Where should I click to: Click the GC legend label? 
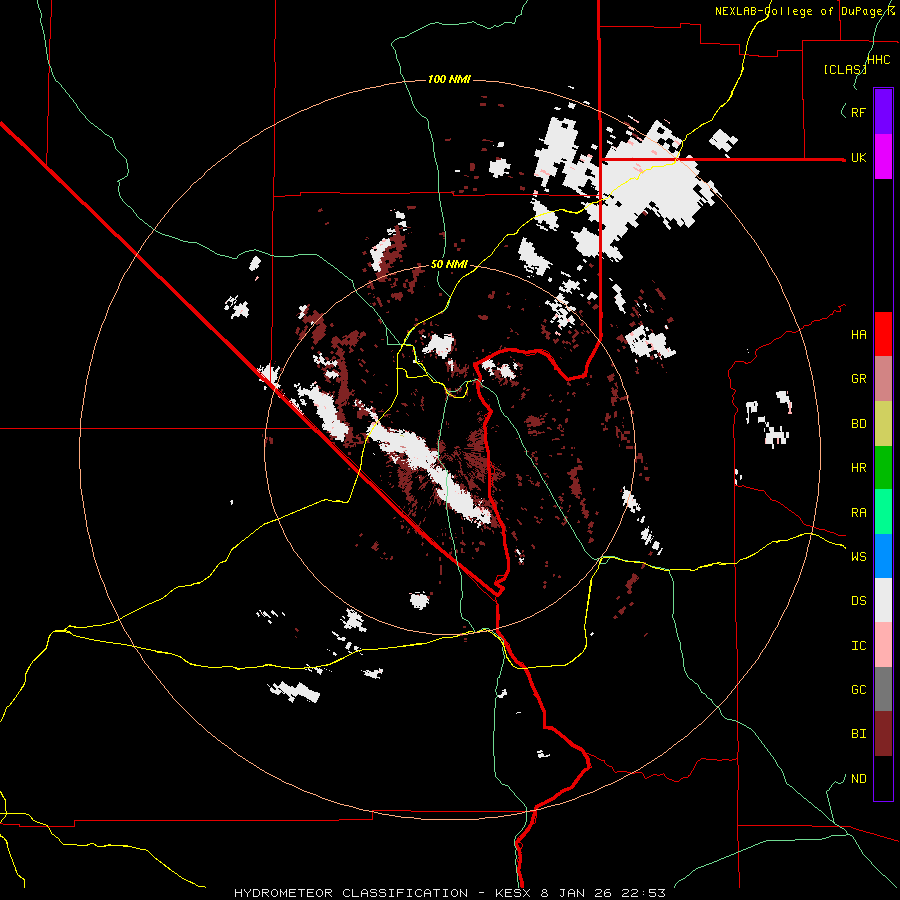[858, 690]
